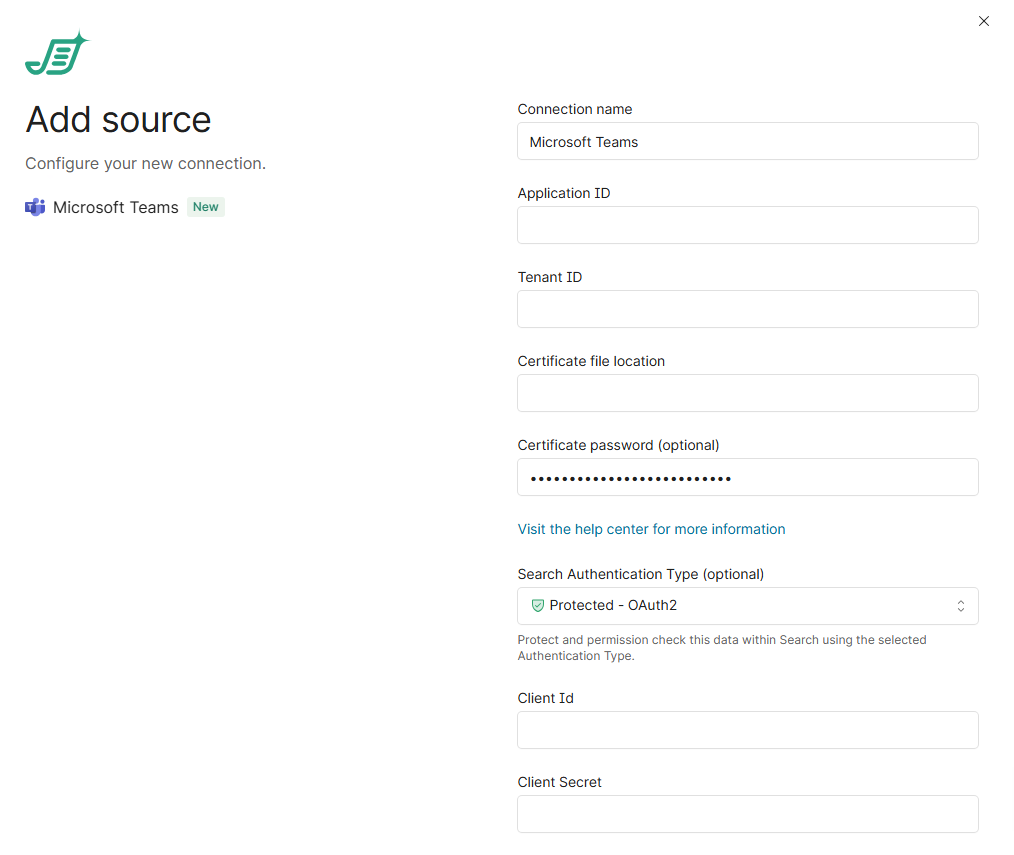Select the Tenant ID text box
Image resolution: width=1014 pixels, height=855 pixels.
pyautogui.click(x=747, y=309)
